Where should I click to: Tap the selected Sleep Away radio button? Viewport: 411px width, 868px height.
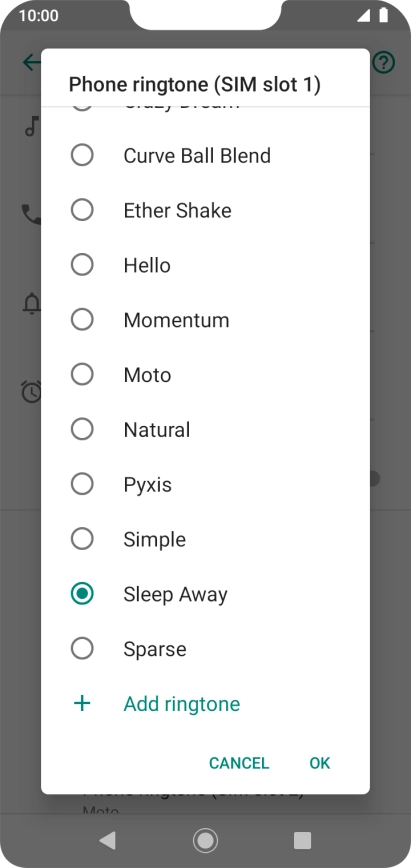pyautogui.click(x=82, y=594)
